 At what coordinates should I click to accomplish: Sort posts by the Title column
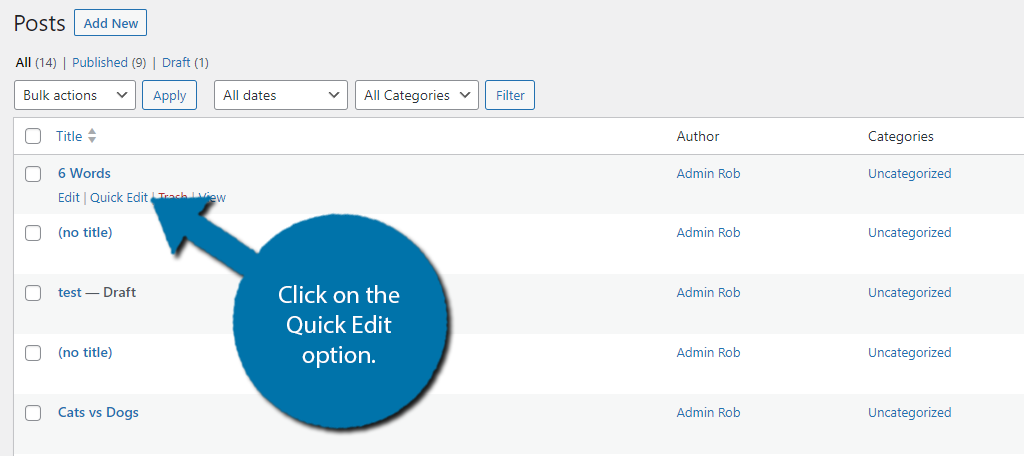pyautogui.click(x=69, y=137)
